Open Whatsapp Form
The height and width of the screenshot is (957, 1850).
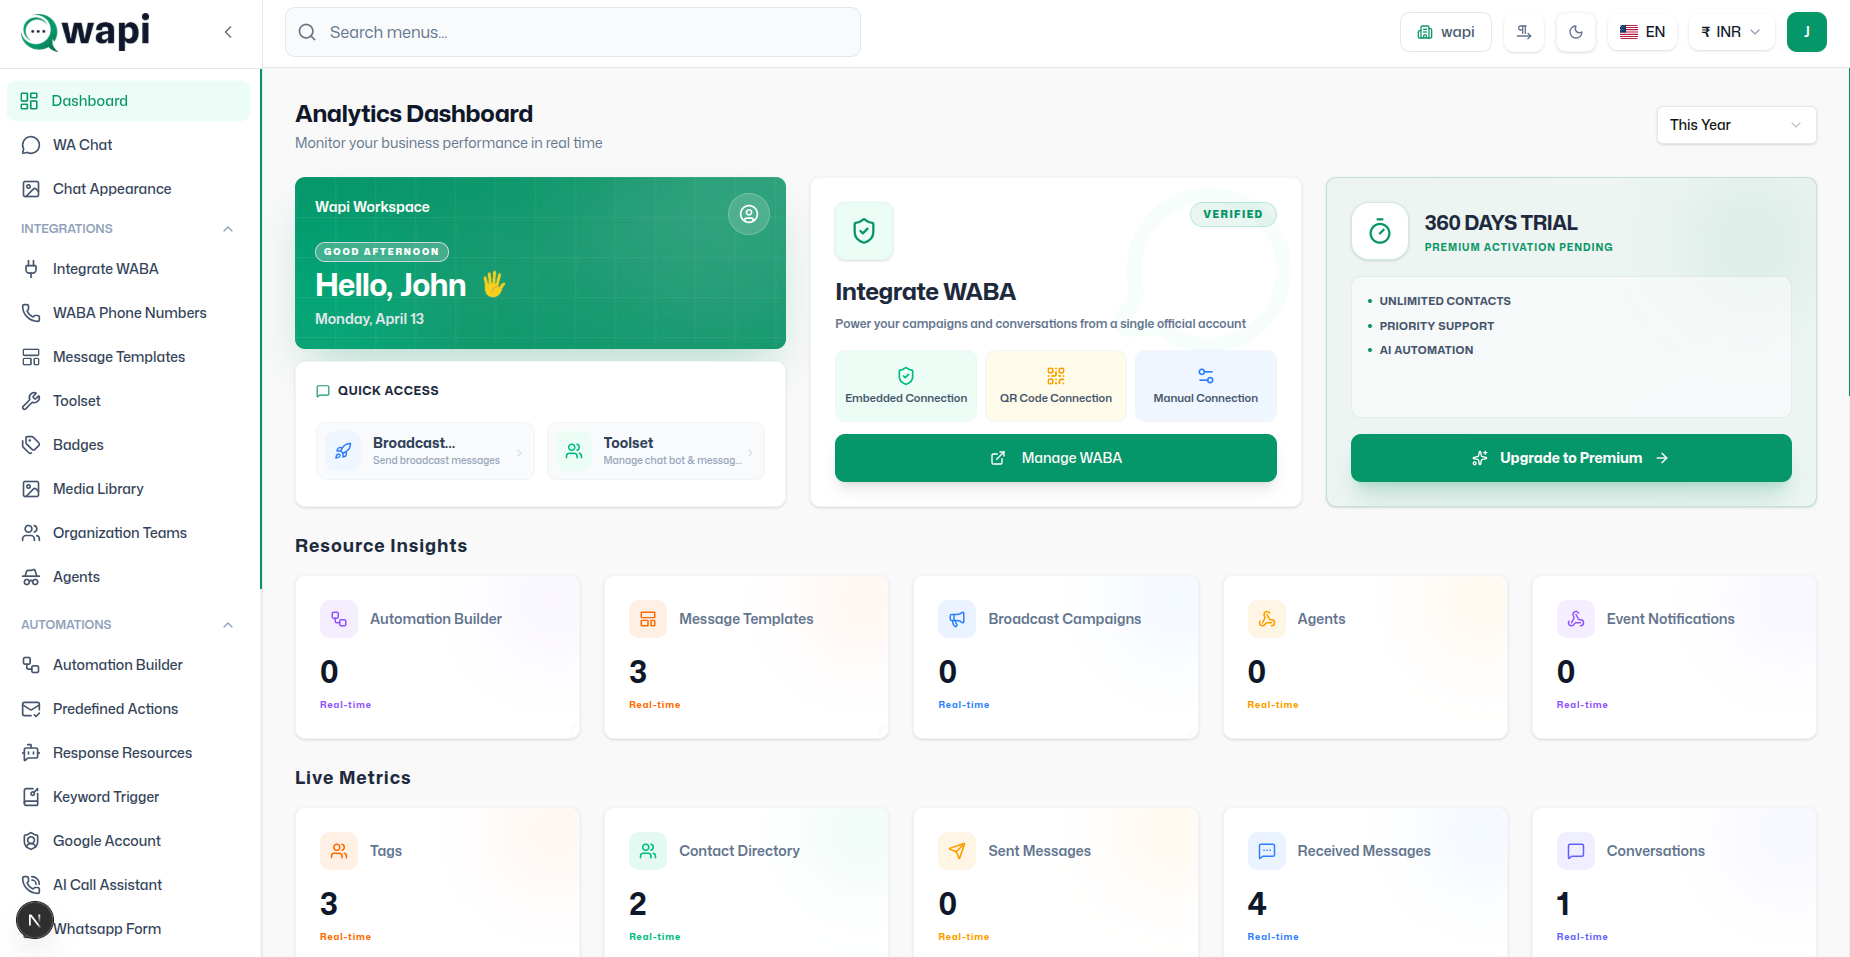click(x=128, y=929)
